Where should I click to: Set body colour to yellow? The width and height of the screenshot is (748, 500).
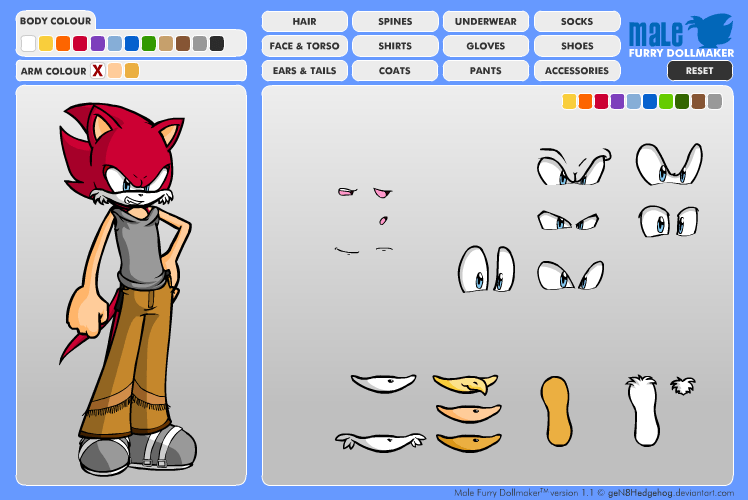coord(46,43)
